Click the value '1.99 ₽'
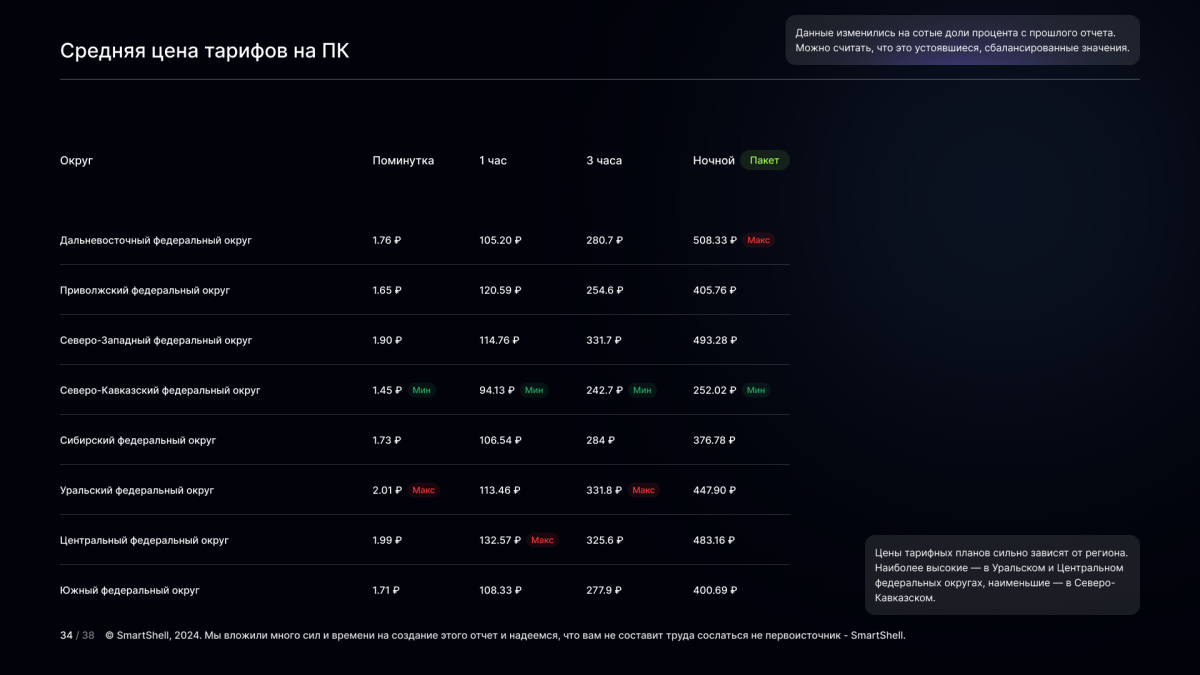 tap(387, 541)
